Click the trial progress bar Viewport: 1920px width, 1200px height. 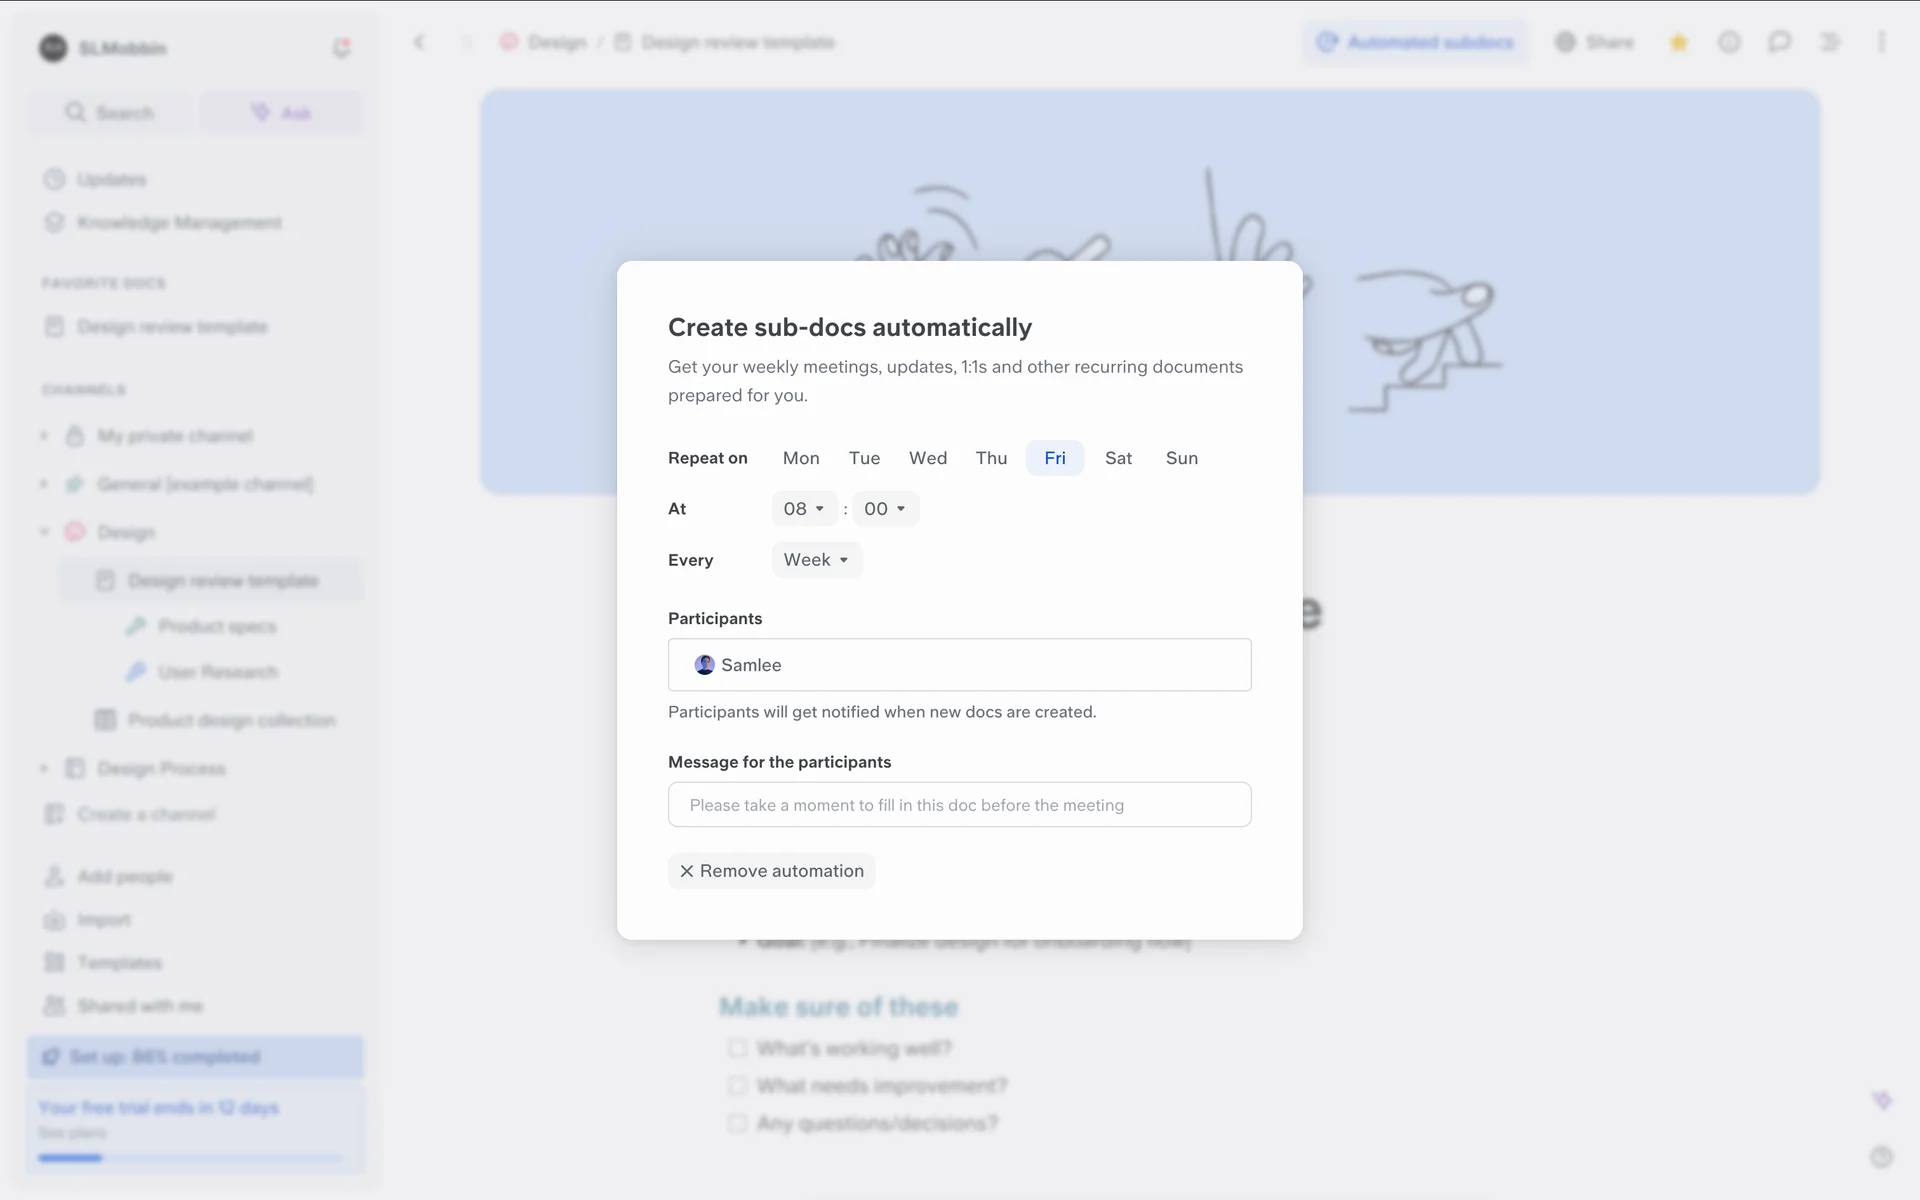pos(190,1158)
